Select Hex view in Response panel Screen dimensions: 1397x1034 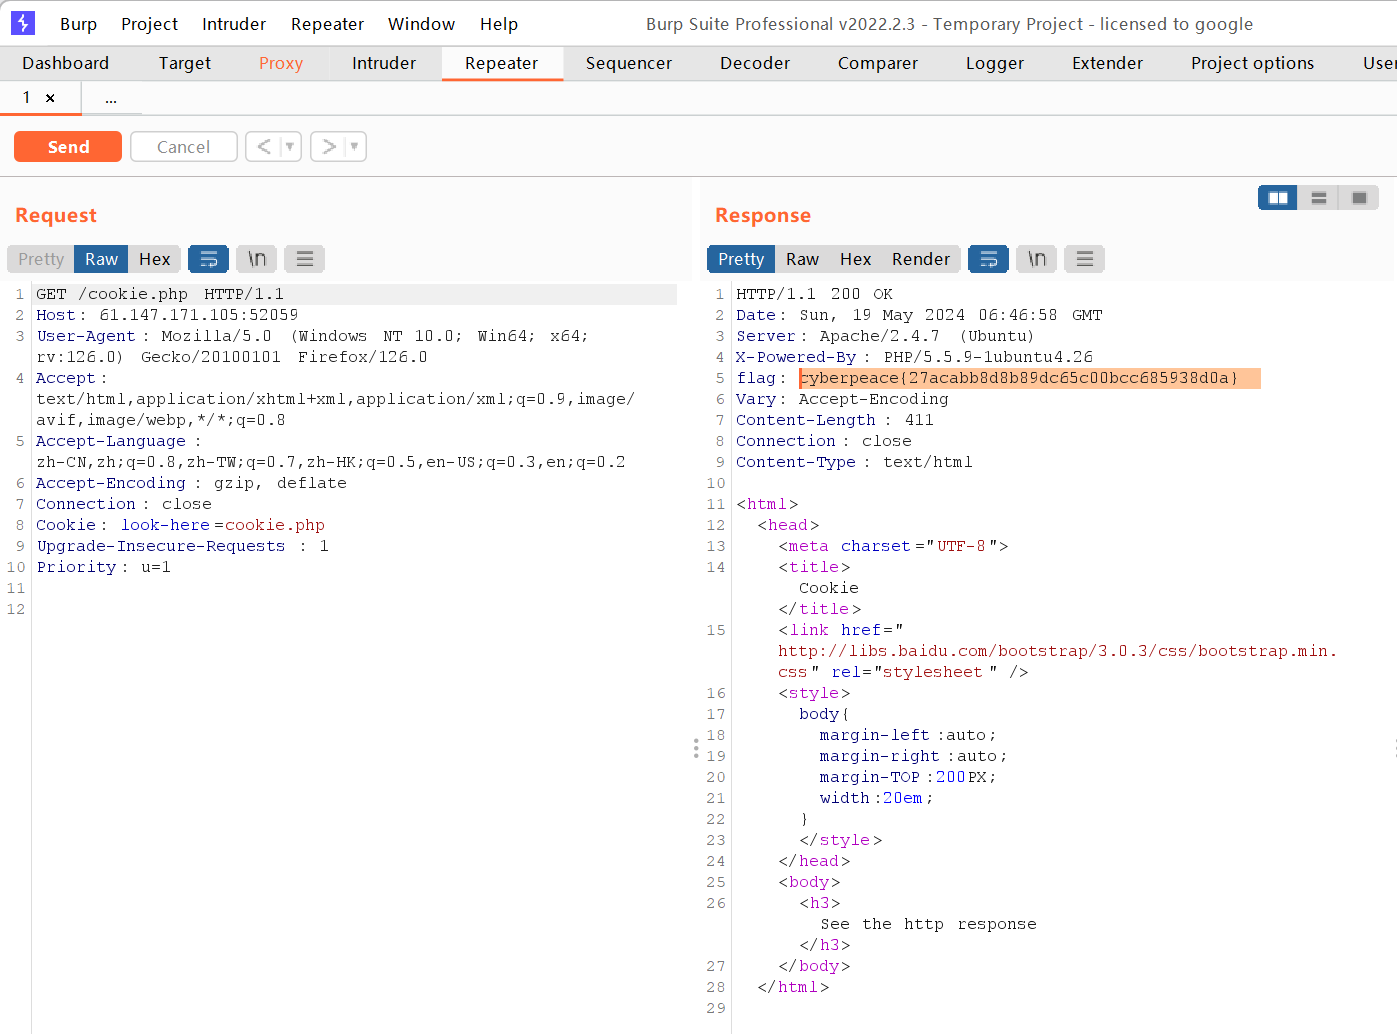[856, 259]
